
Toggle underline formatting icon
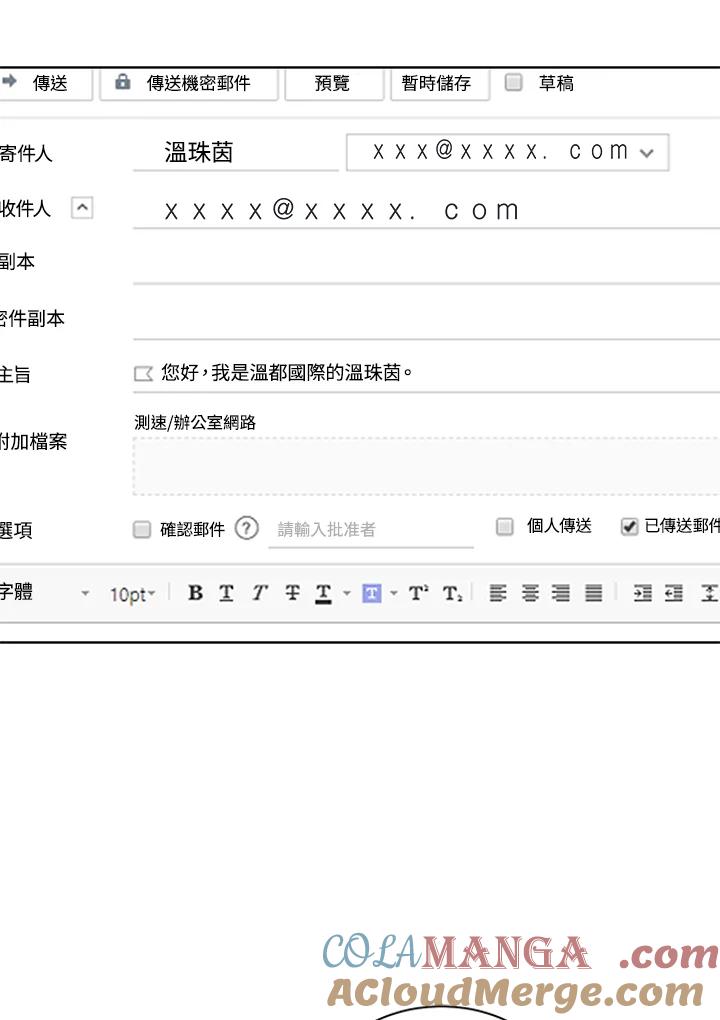point(226,593)
